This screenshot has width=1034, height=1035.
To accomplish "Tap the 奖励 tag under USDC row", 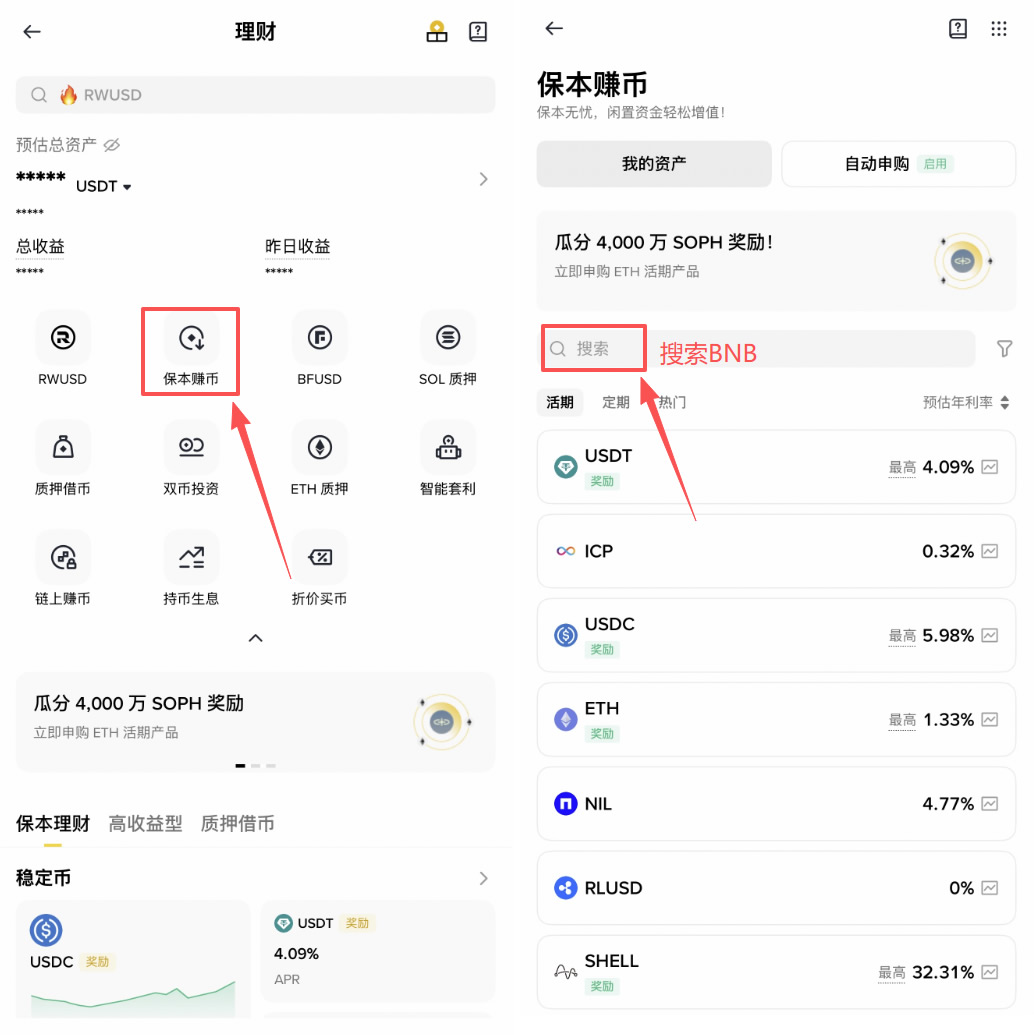I will pyautogui.click(x=602, y=650).
